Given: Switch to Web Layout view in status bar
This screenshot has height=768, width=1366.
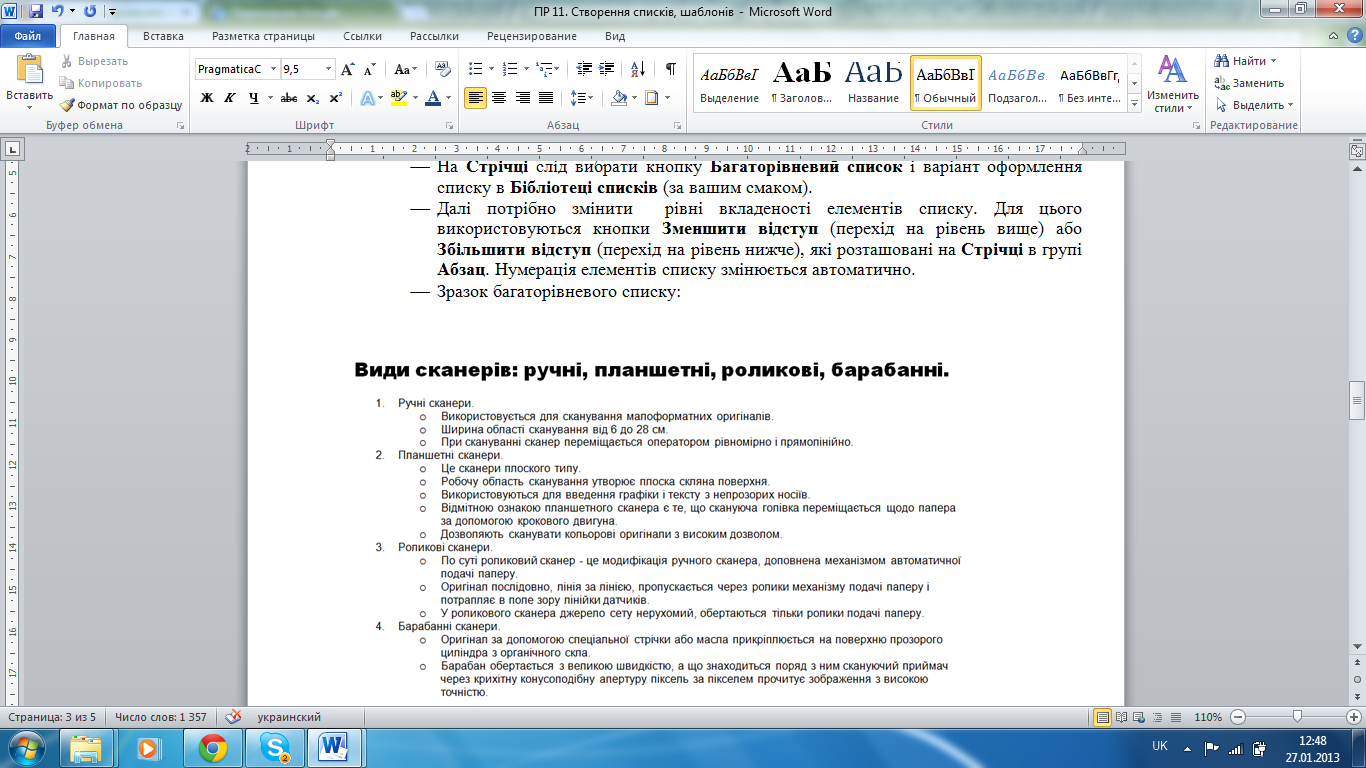Looking at the screenshot, I should [1137, 717].
